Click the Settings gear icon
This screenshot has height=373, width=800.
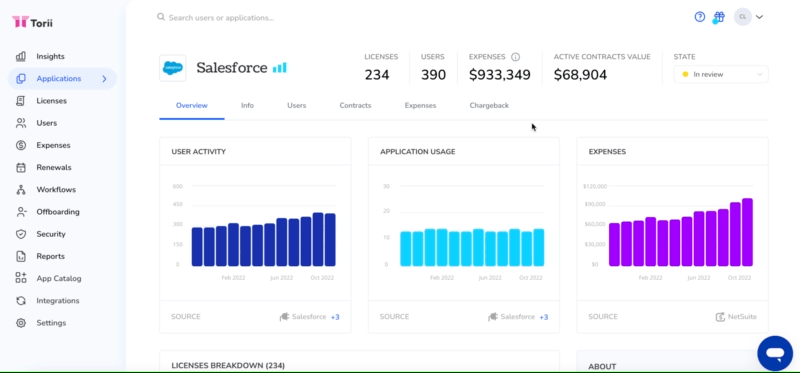coord(20,323)
